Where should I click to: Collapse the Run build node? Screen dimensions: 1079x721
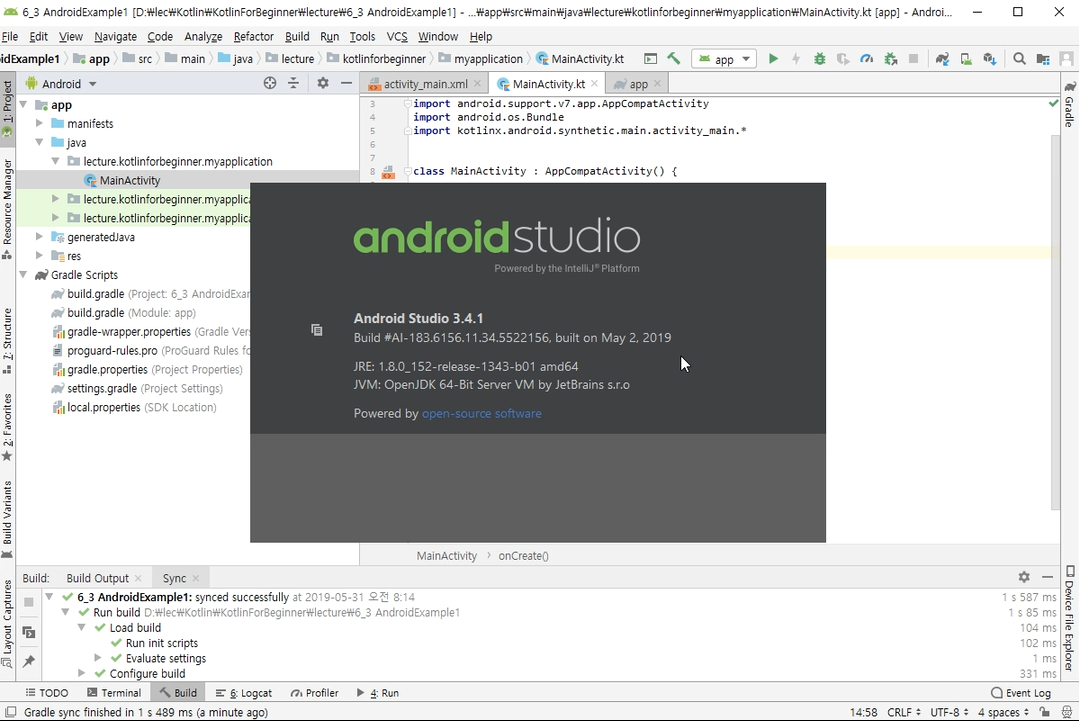tap(65, 612)
